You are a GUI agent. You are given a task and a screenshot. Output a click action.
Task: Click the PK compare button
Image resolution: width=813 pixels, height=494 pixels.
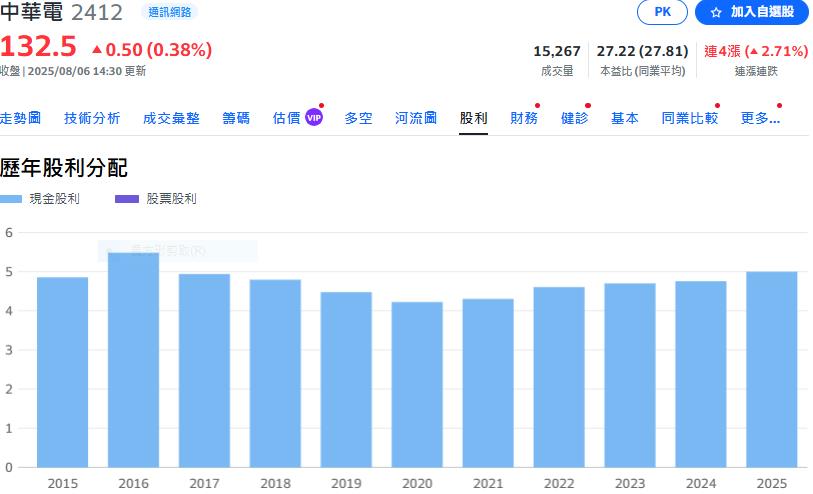click(662, 12)
